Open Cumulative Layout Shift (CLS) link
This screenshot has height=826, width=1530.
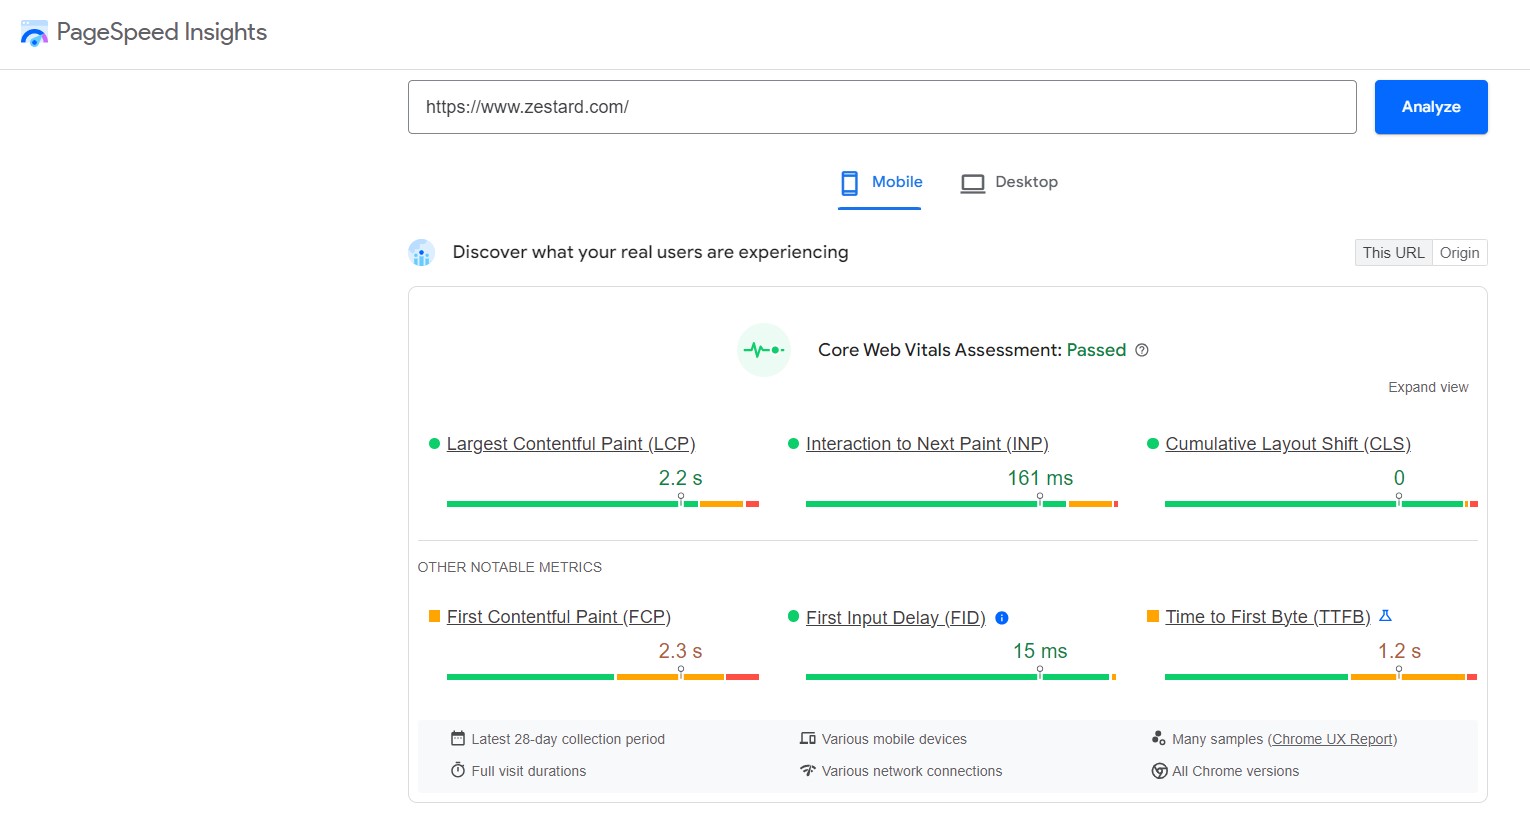pos(1288,444)
